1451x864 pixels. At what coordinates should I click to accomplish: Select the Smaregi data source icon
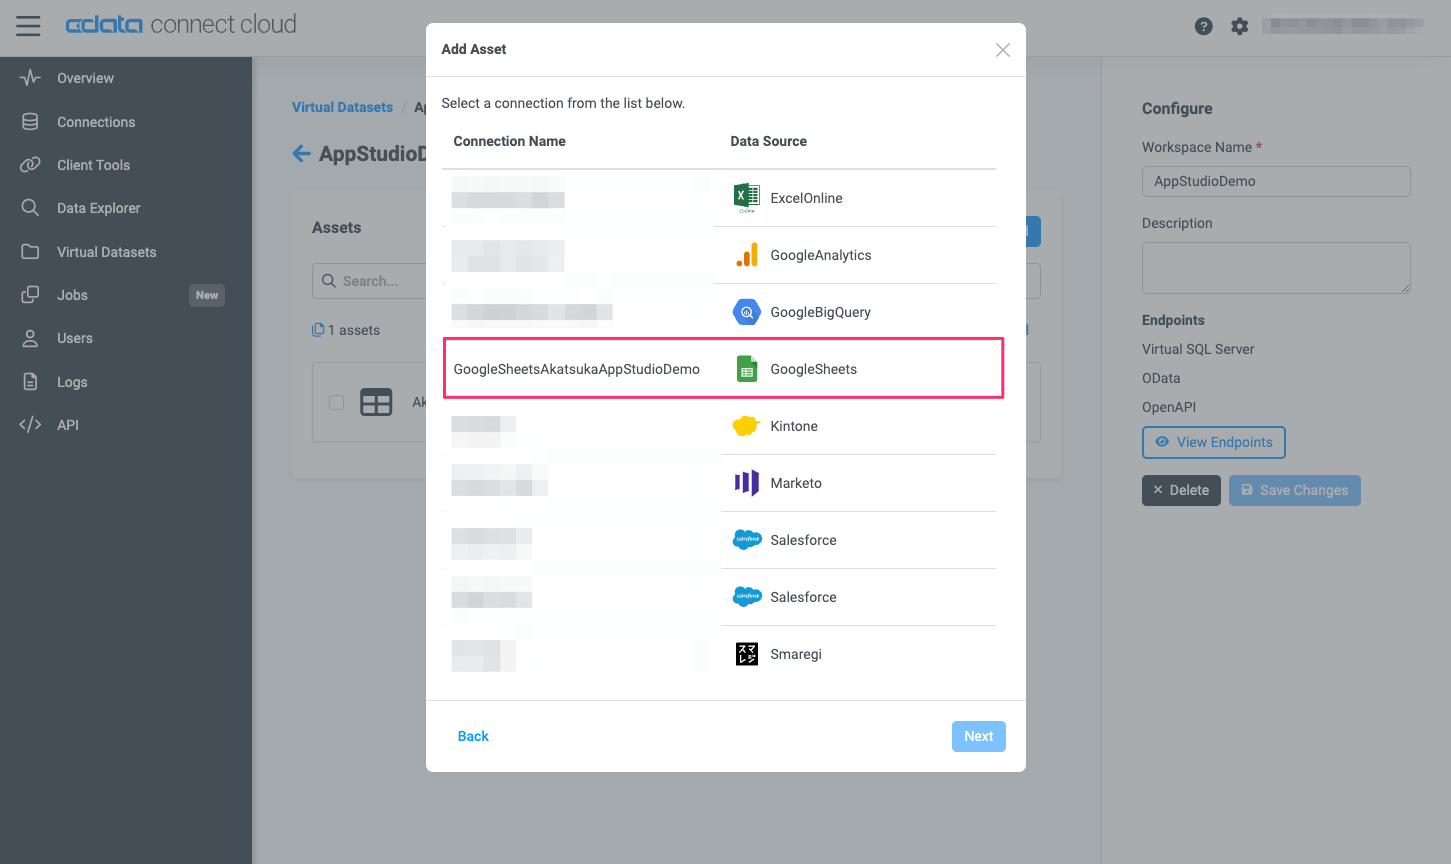pos(746,653)
